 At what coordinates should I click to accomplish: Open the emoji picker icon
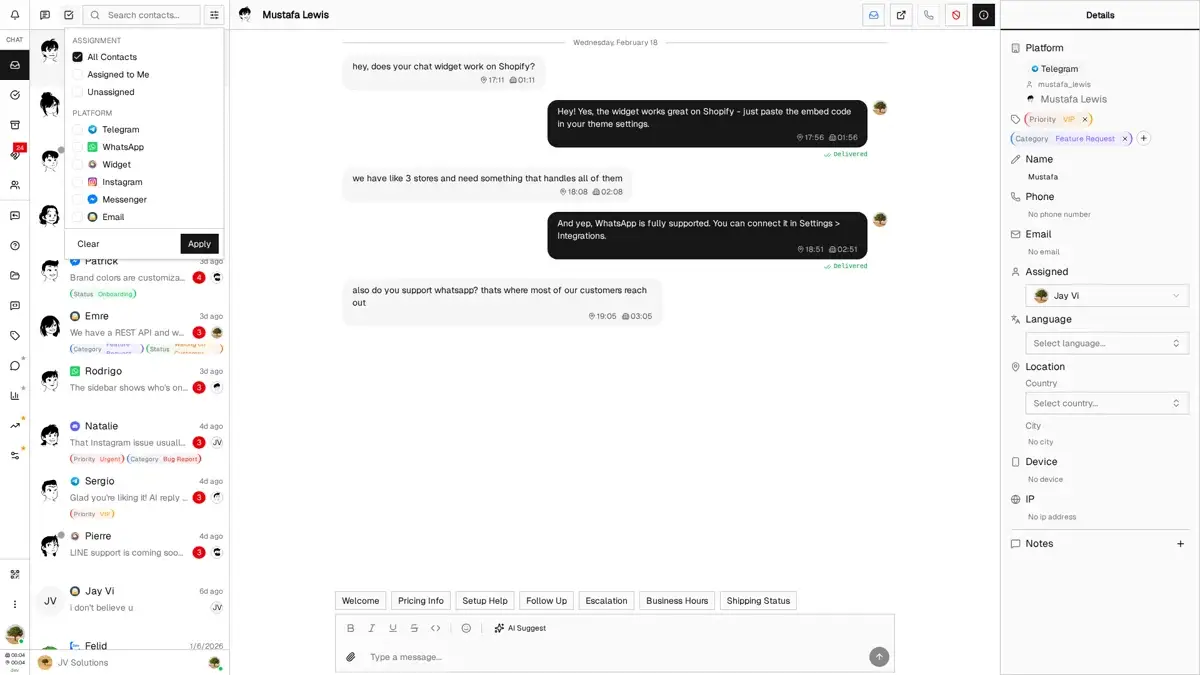[466, 628]
